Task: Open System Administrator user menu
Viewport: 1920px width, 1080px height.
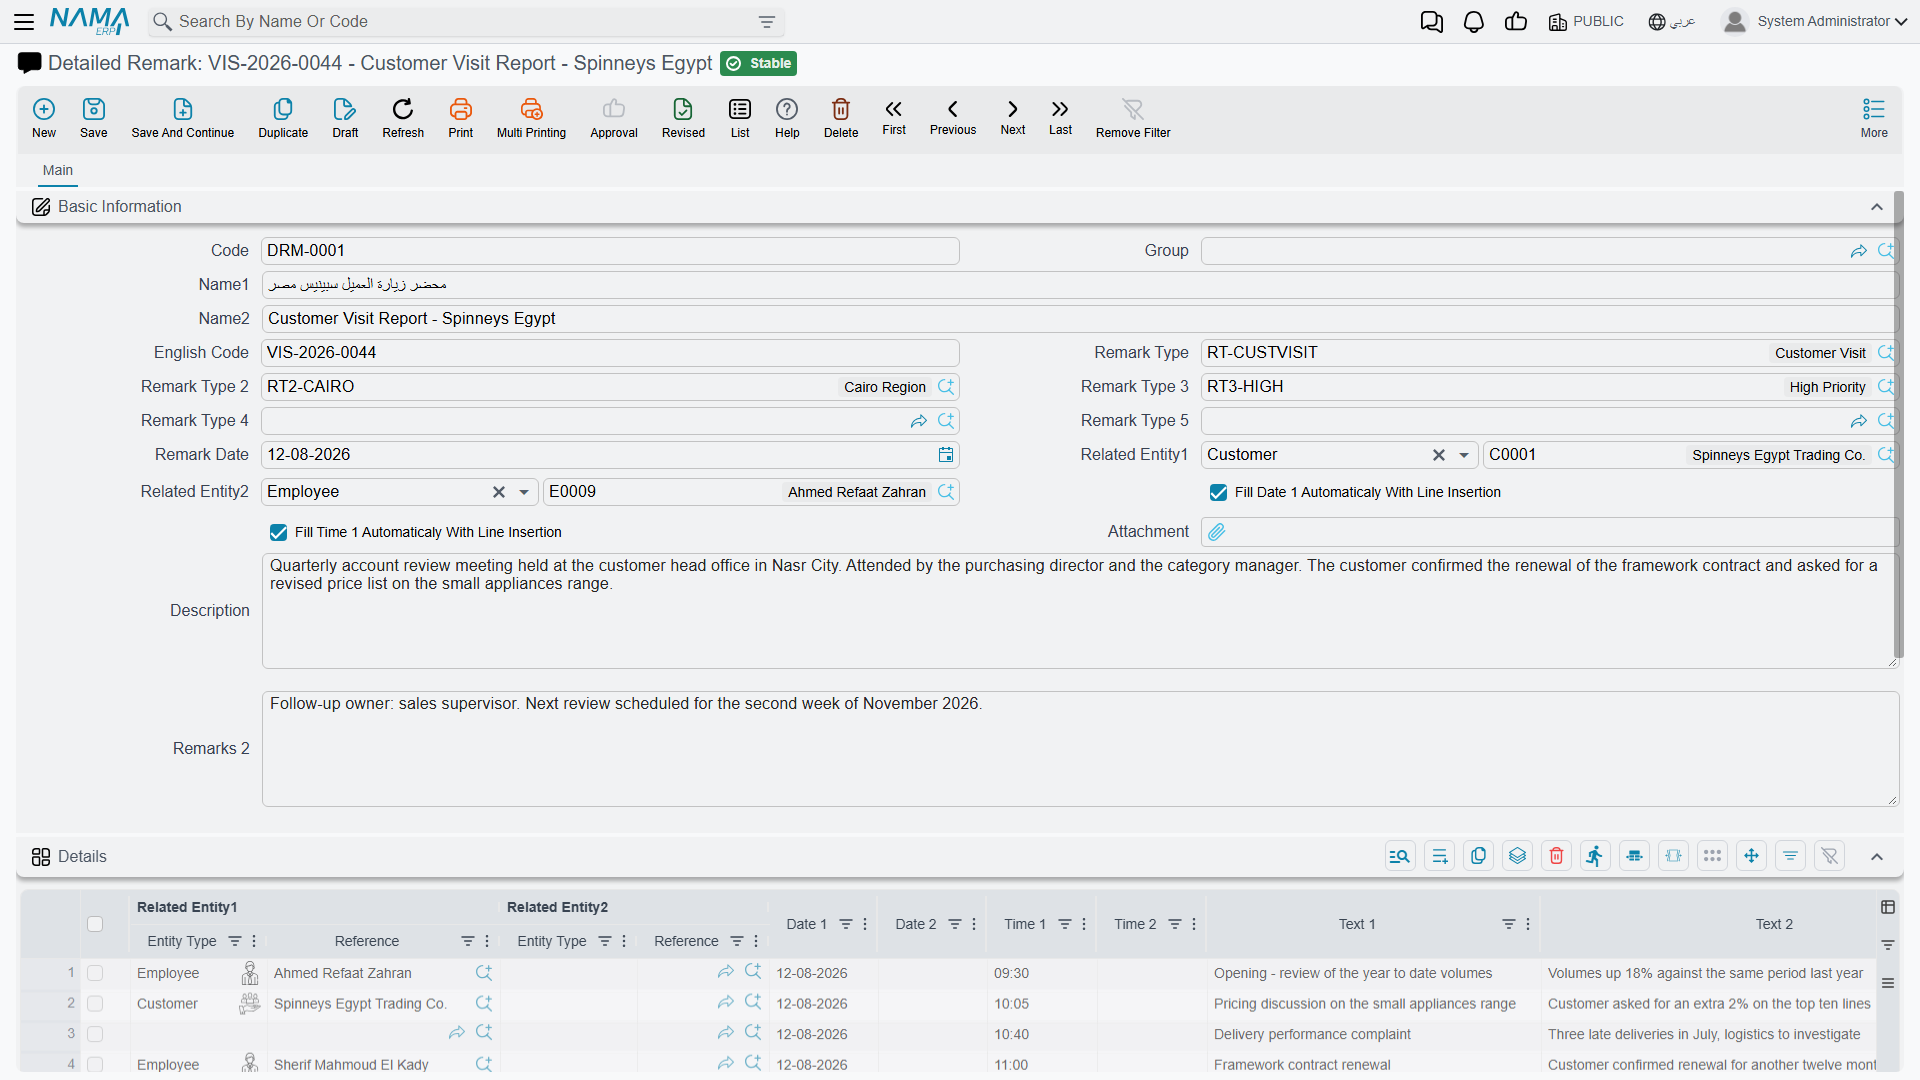Action: (1815, 21)
